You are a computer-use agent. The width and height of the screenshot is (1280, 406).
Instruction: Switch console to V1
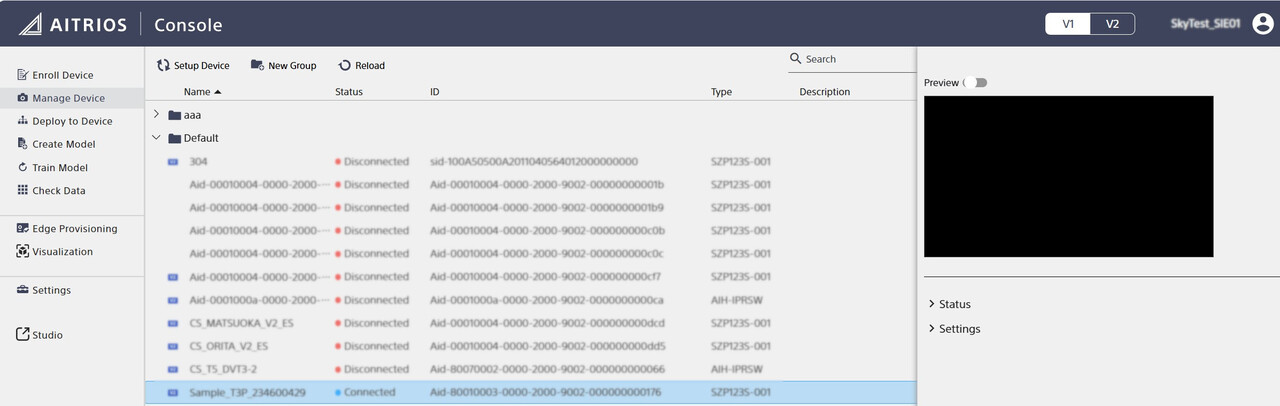click(x=1068, y=24)
